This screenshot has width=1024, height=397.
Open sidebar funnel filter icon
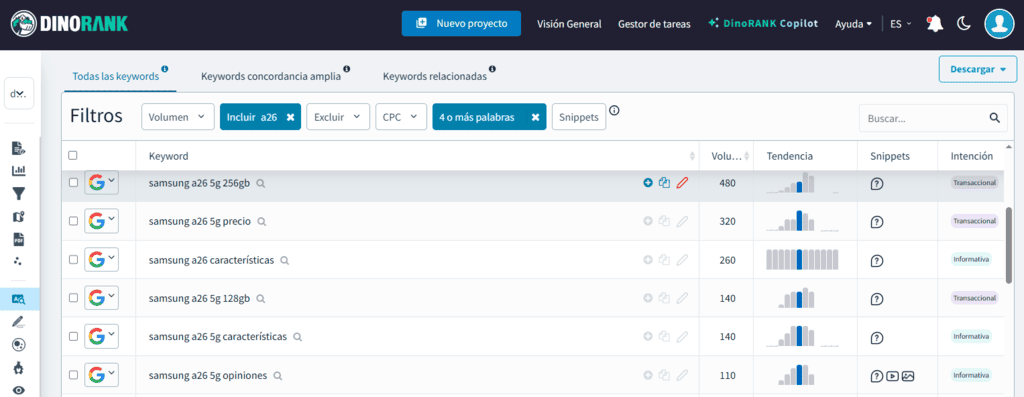(x=19, y=193)
